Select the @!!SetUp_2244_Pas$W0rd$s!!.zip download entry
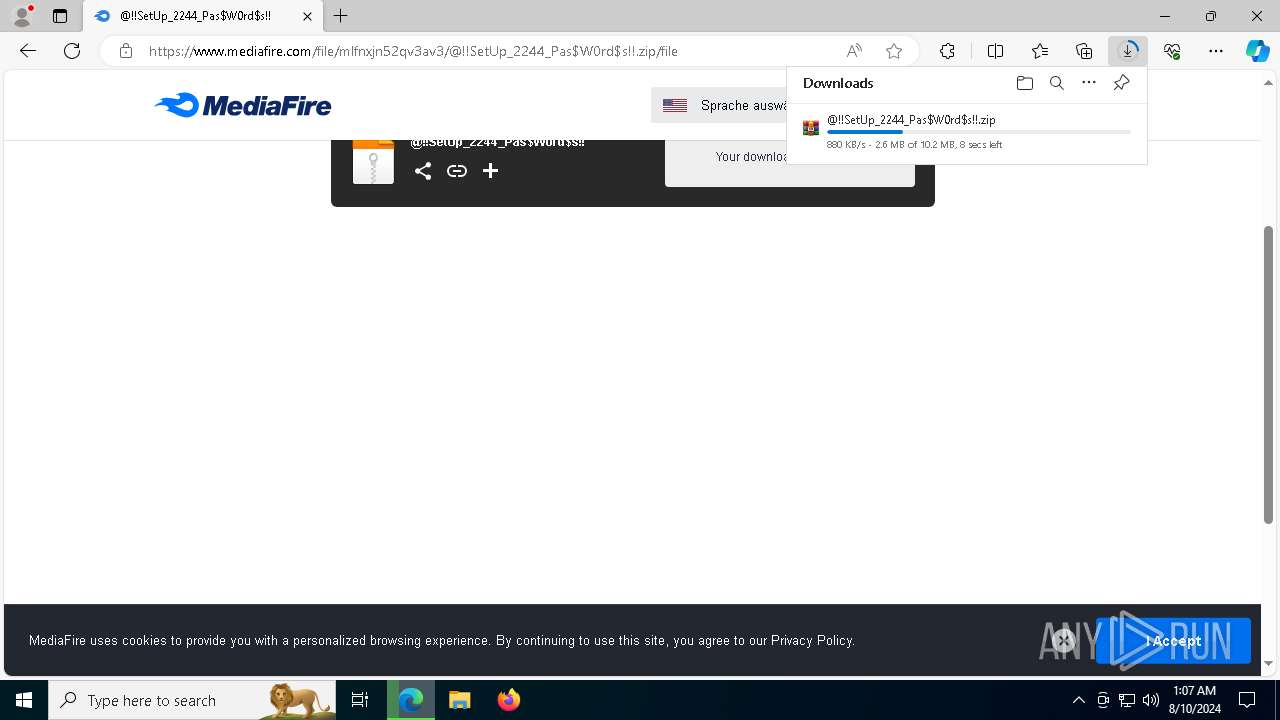This screenshot has height=720, width=1280. pyautogui.click(x=967, y=132)
